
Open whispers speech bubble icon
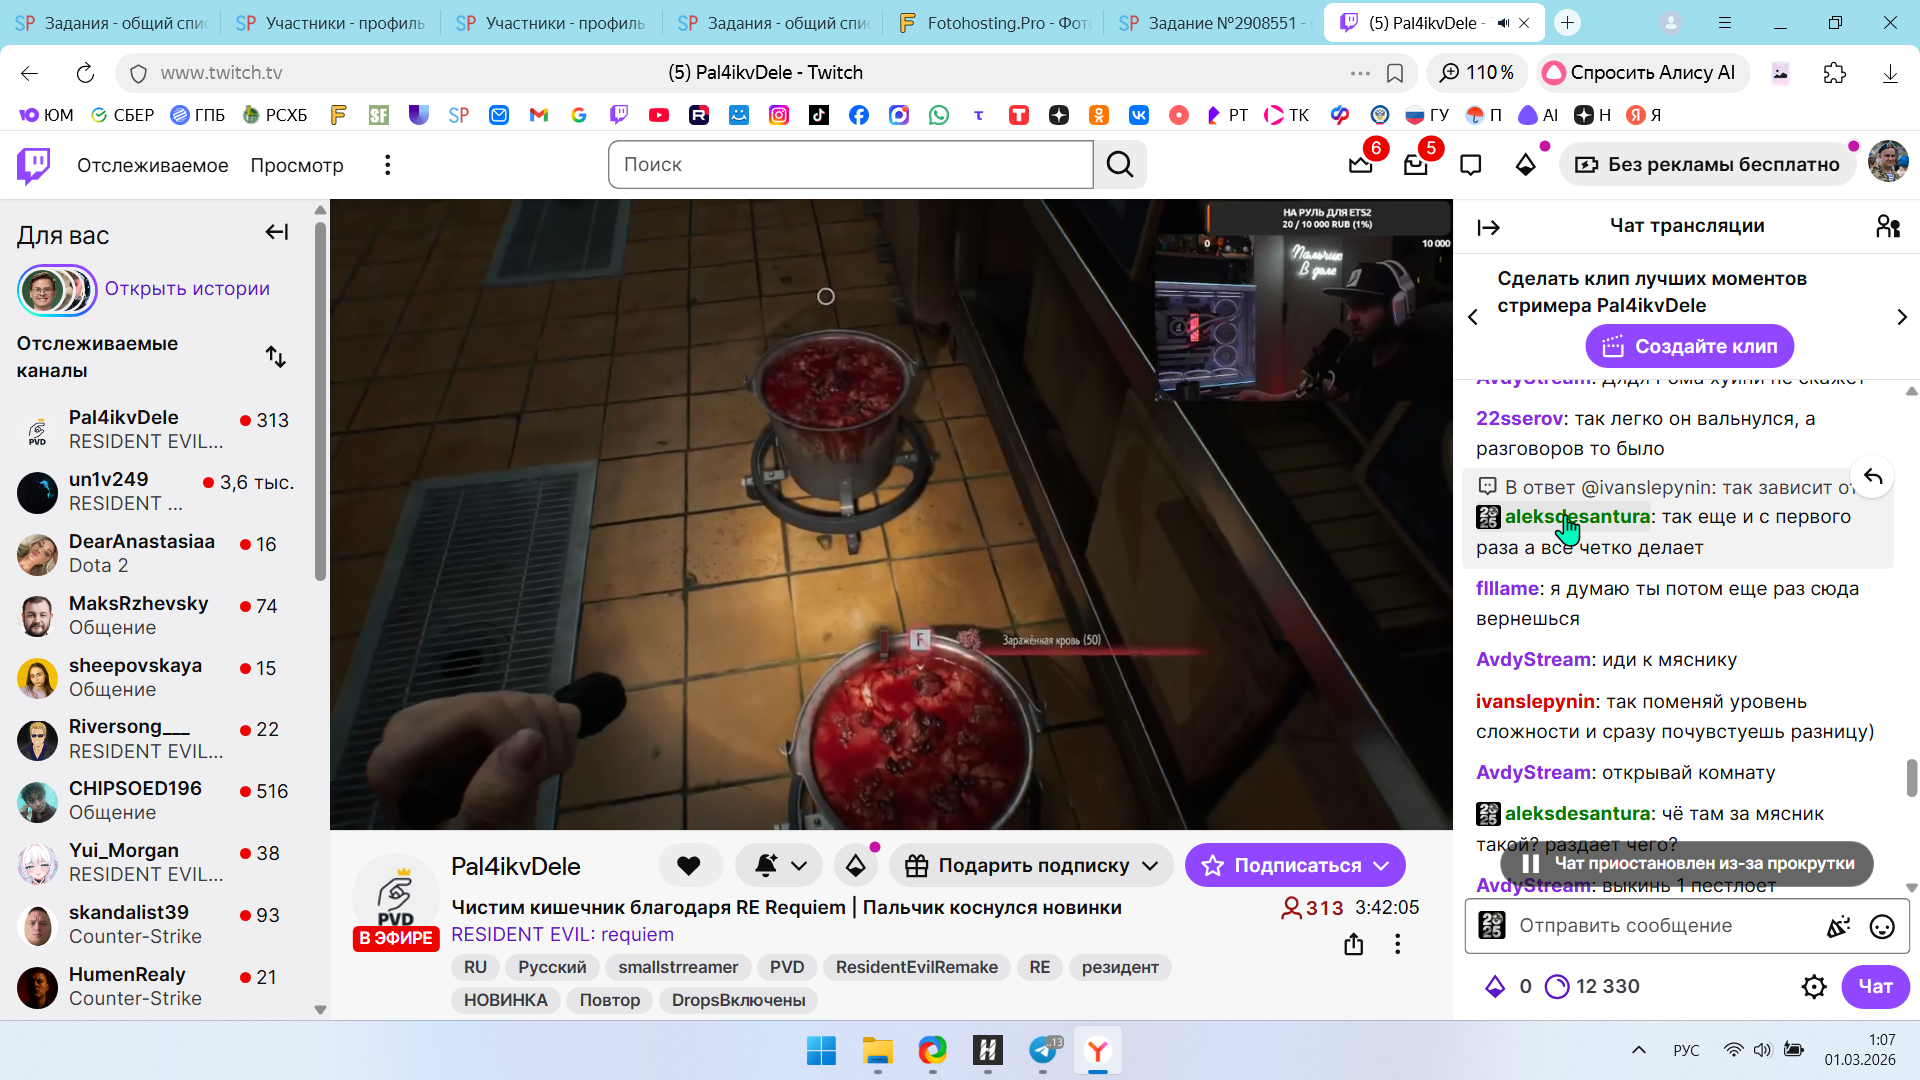(1470, 165)
